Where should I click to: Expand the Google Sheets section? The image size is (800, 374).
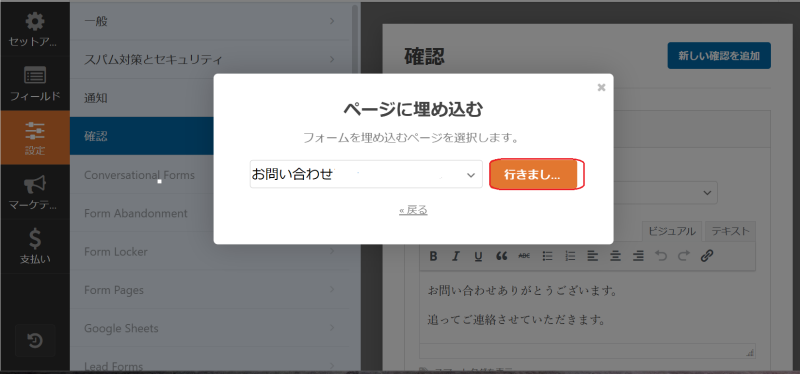[210, 328]
